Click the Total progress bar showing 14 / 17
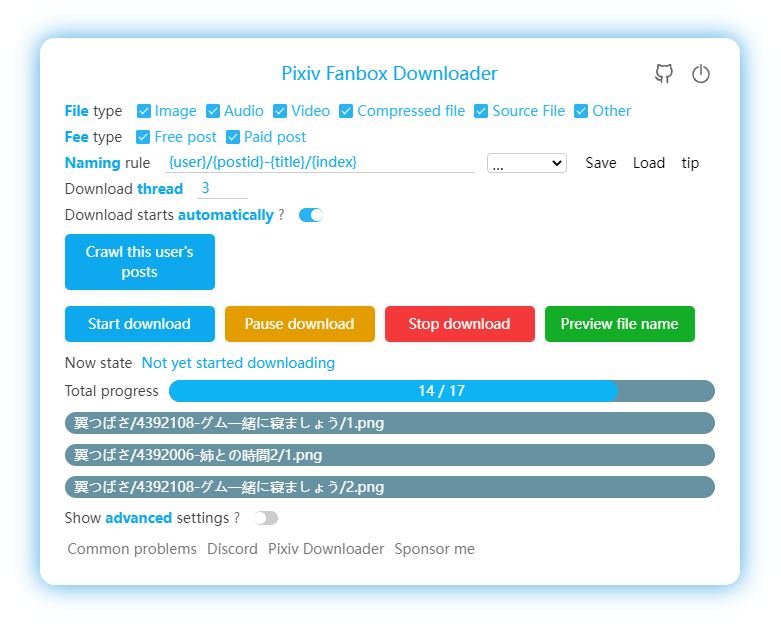This screenshot has width=781, height=625. coord(442,391)
